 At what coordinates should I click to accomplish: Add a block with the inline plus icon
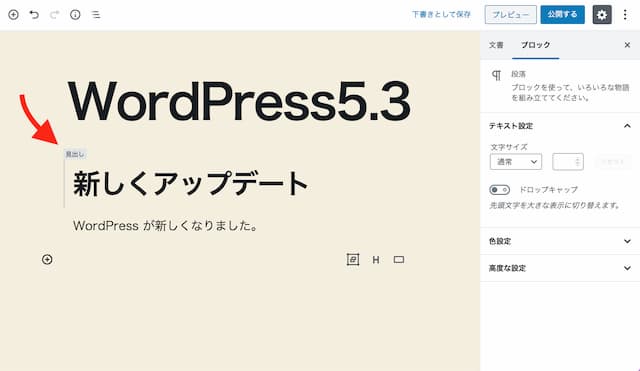pos(47,259)
